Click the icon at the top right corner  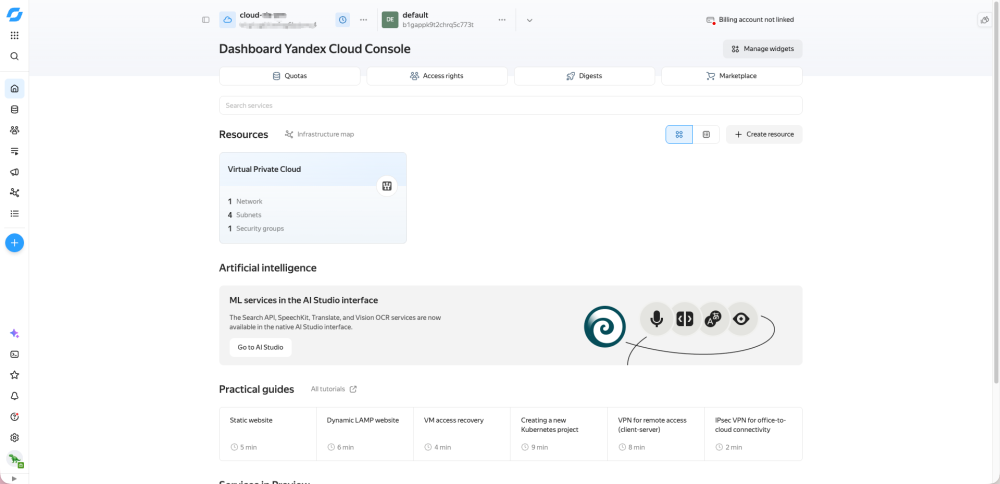[984, 20]
